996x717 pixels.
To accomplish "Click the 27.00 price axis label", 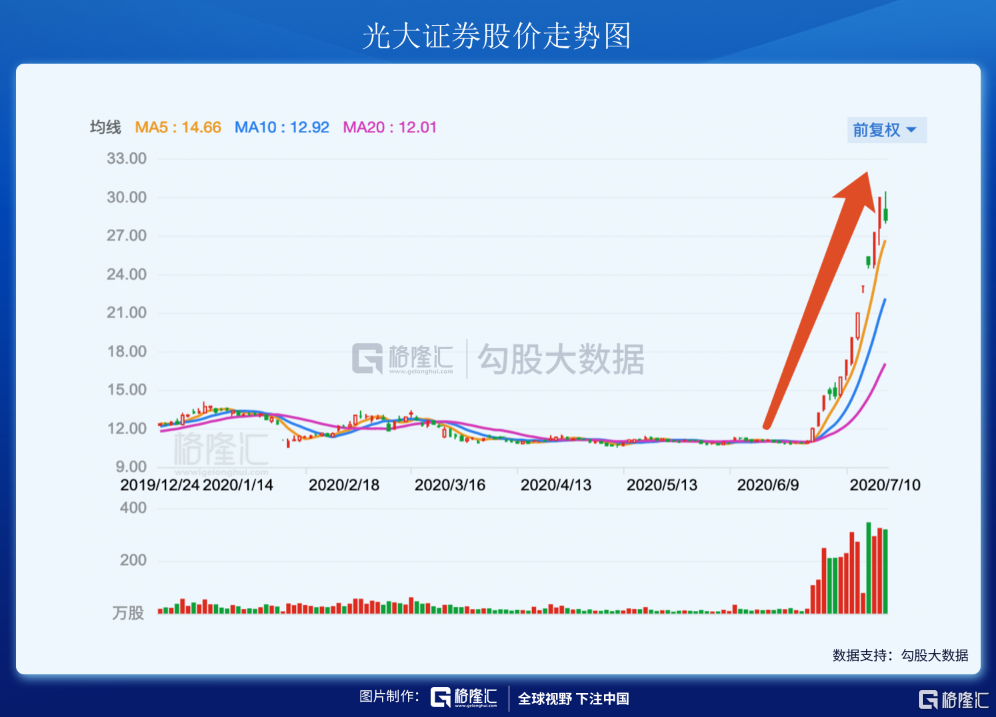I will [126, 236].
